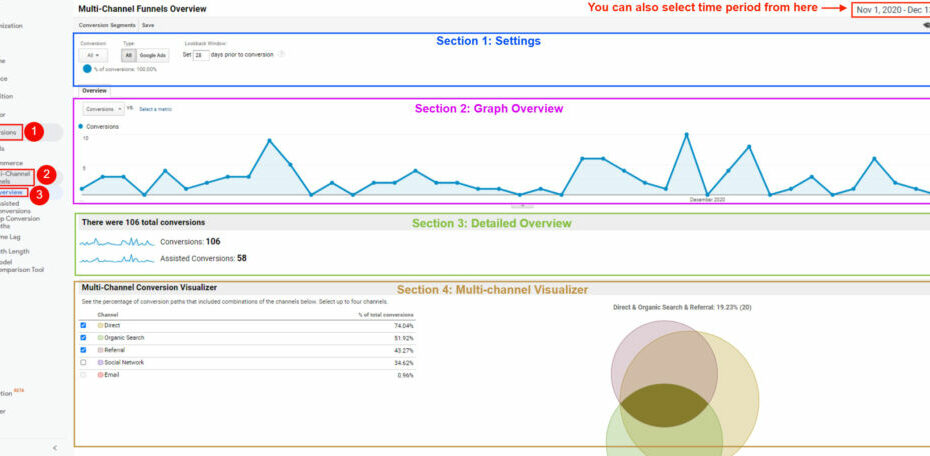Click the graduation cap icon at top right

click(927, 25)
